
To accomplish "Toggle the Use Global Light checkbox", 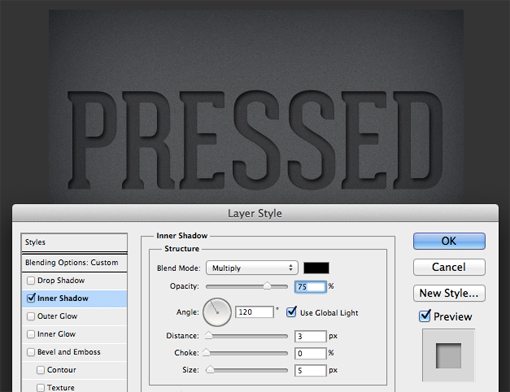I will (x=291, y=312).
